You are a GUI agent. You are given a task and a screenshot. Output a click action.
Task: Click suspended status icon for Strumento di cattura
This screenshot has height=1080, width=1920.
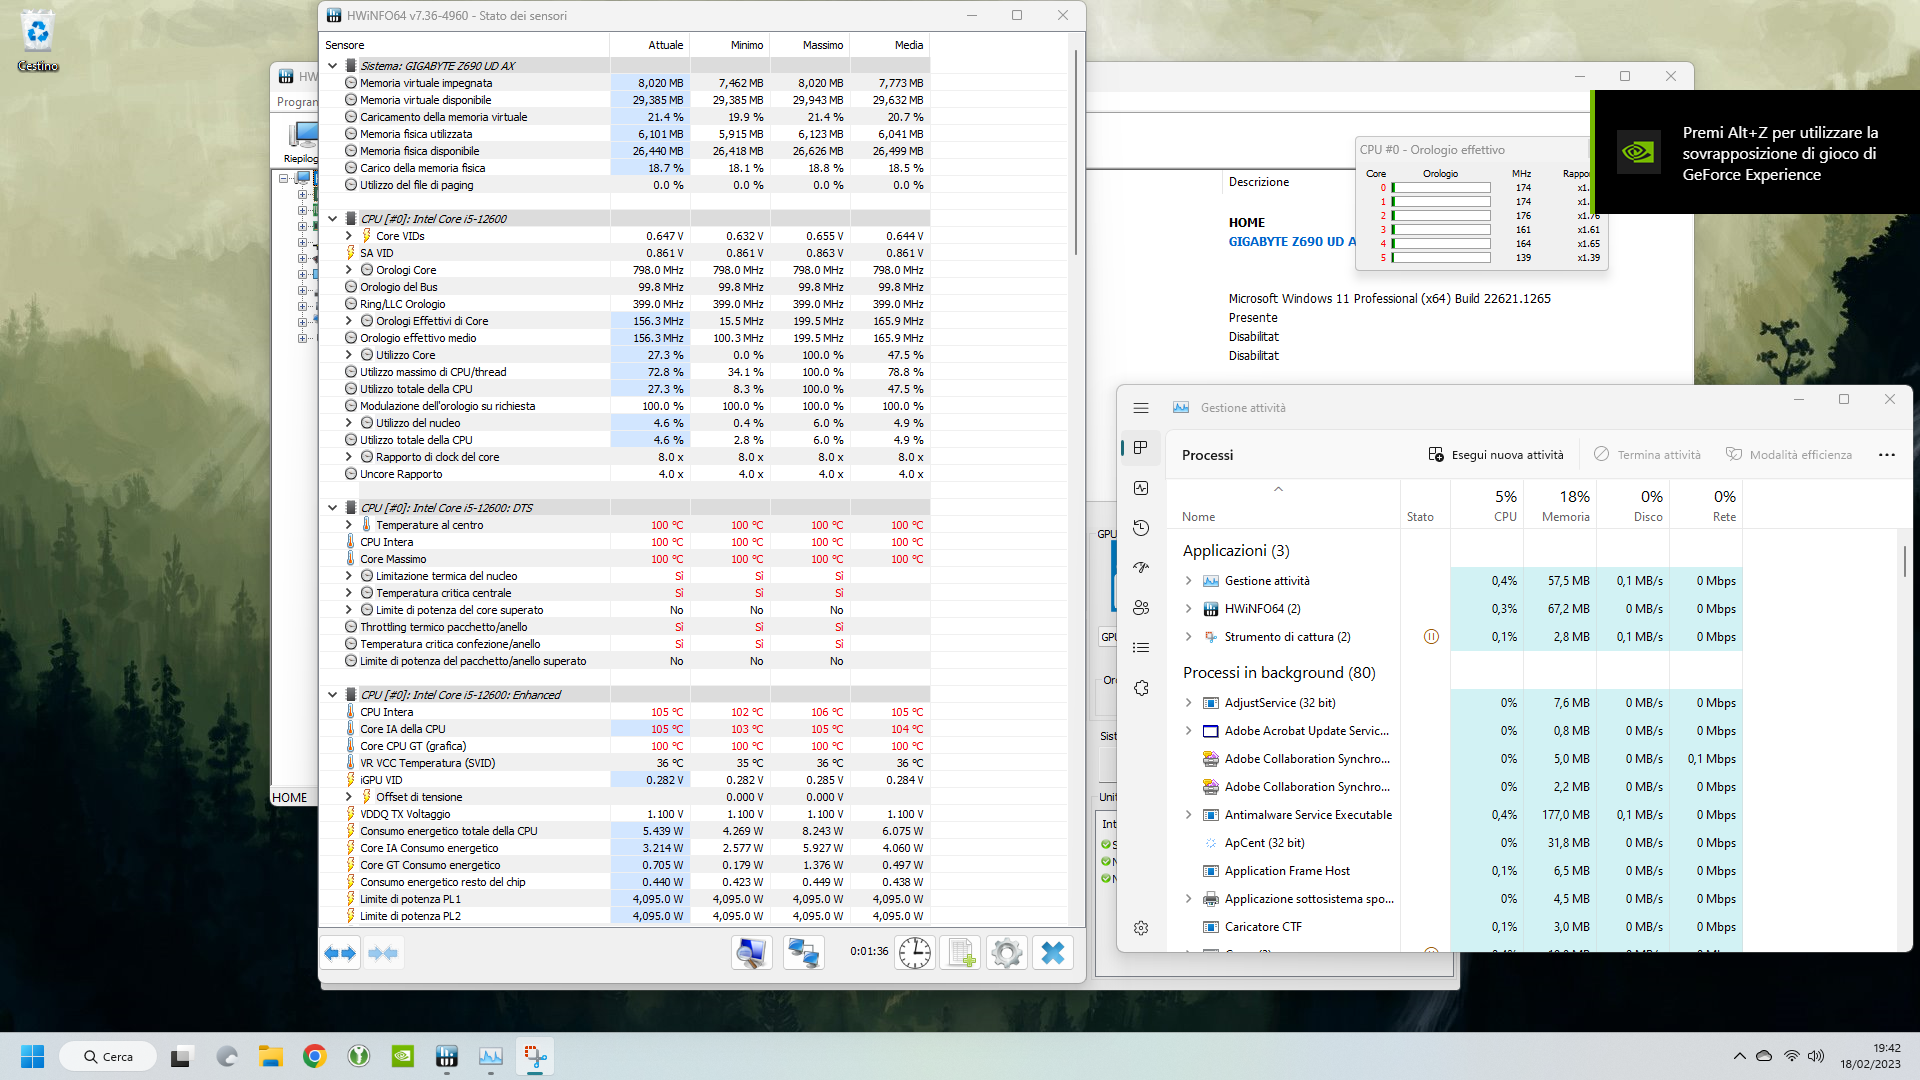click(1431, 637)
